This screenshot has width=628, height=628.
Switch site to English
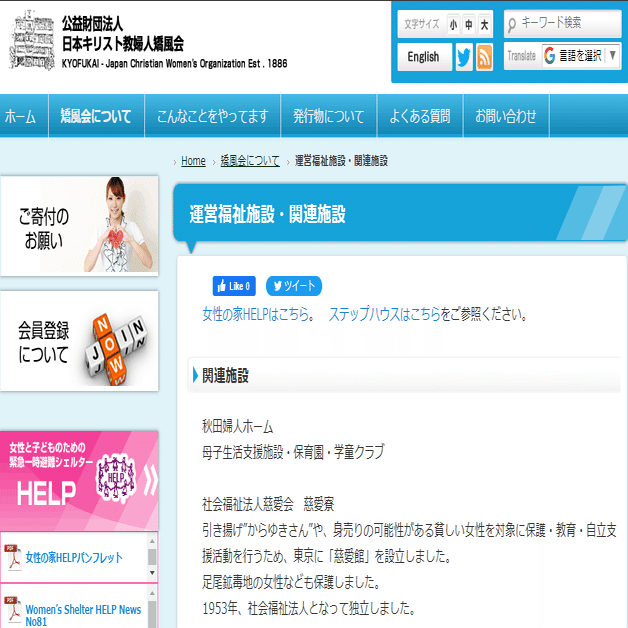click(424, 57)
